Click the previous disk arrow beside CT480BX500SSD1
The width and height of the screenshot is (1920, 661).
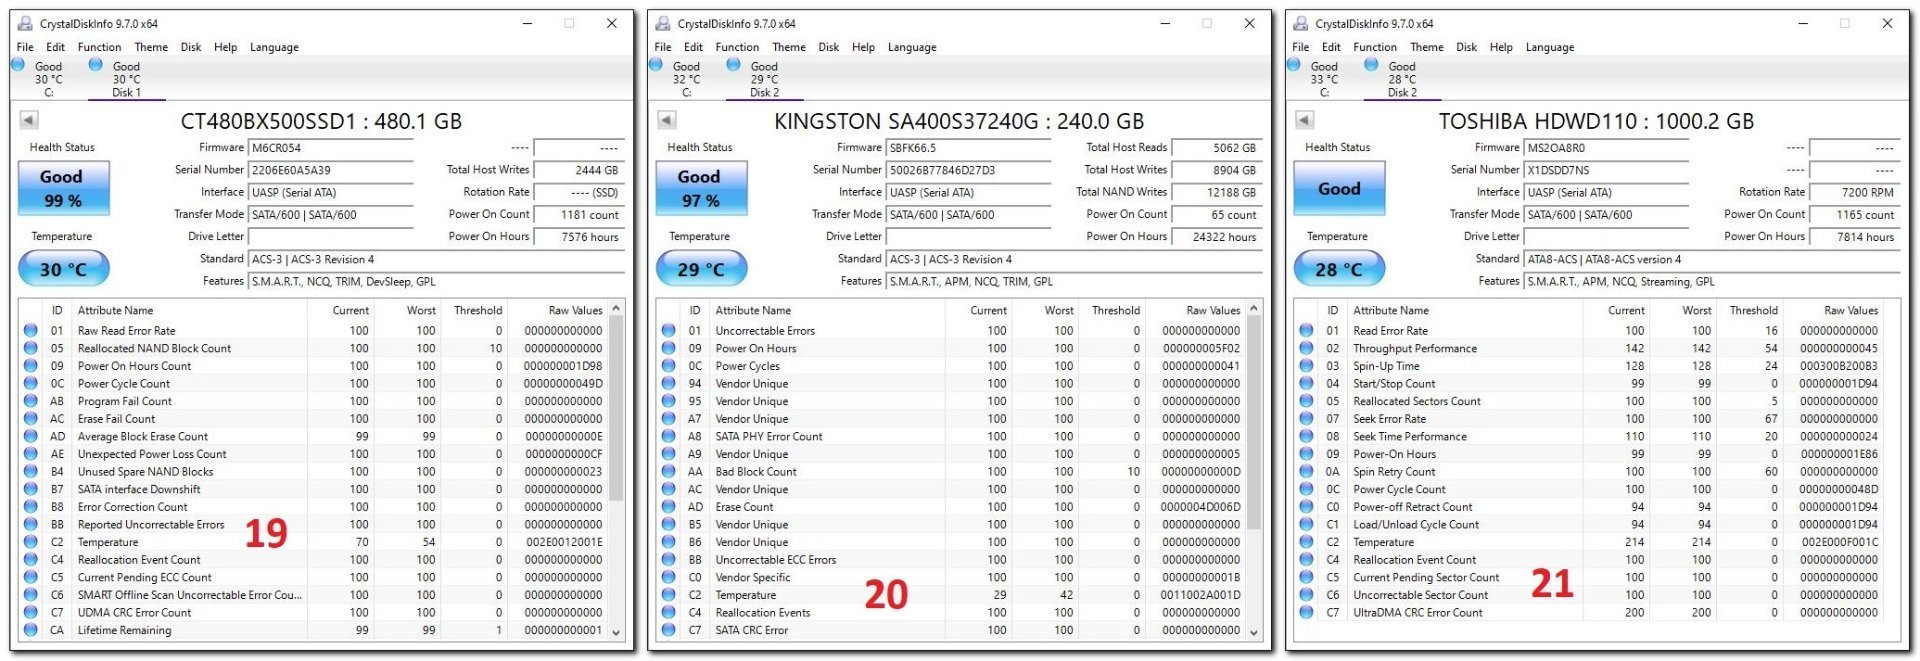[x=29, y=120]
